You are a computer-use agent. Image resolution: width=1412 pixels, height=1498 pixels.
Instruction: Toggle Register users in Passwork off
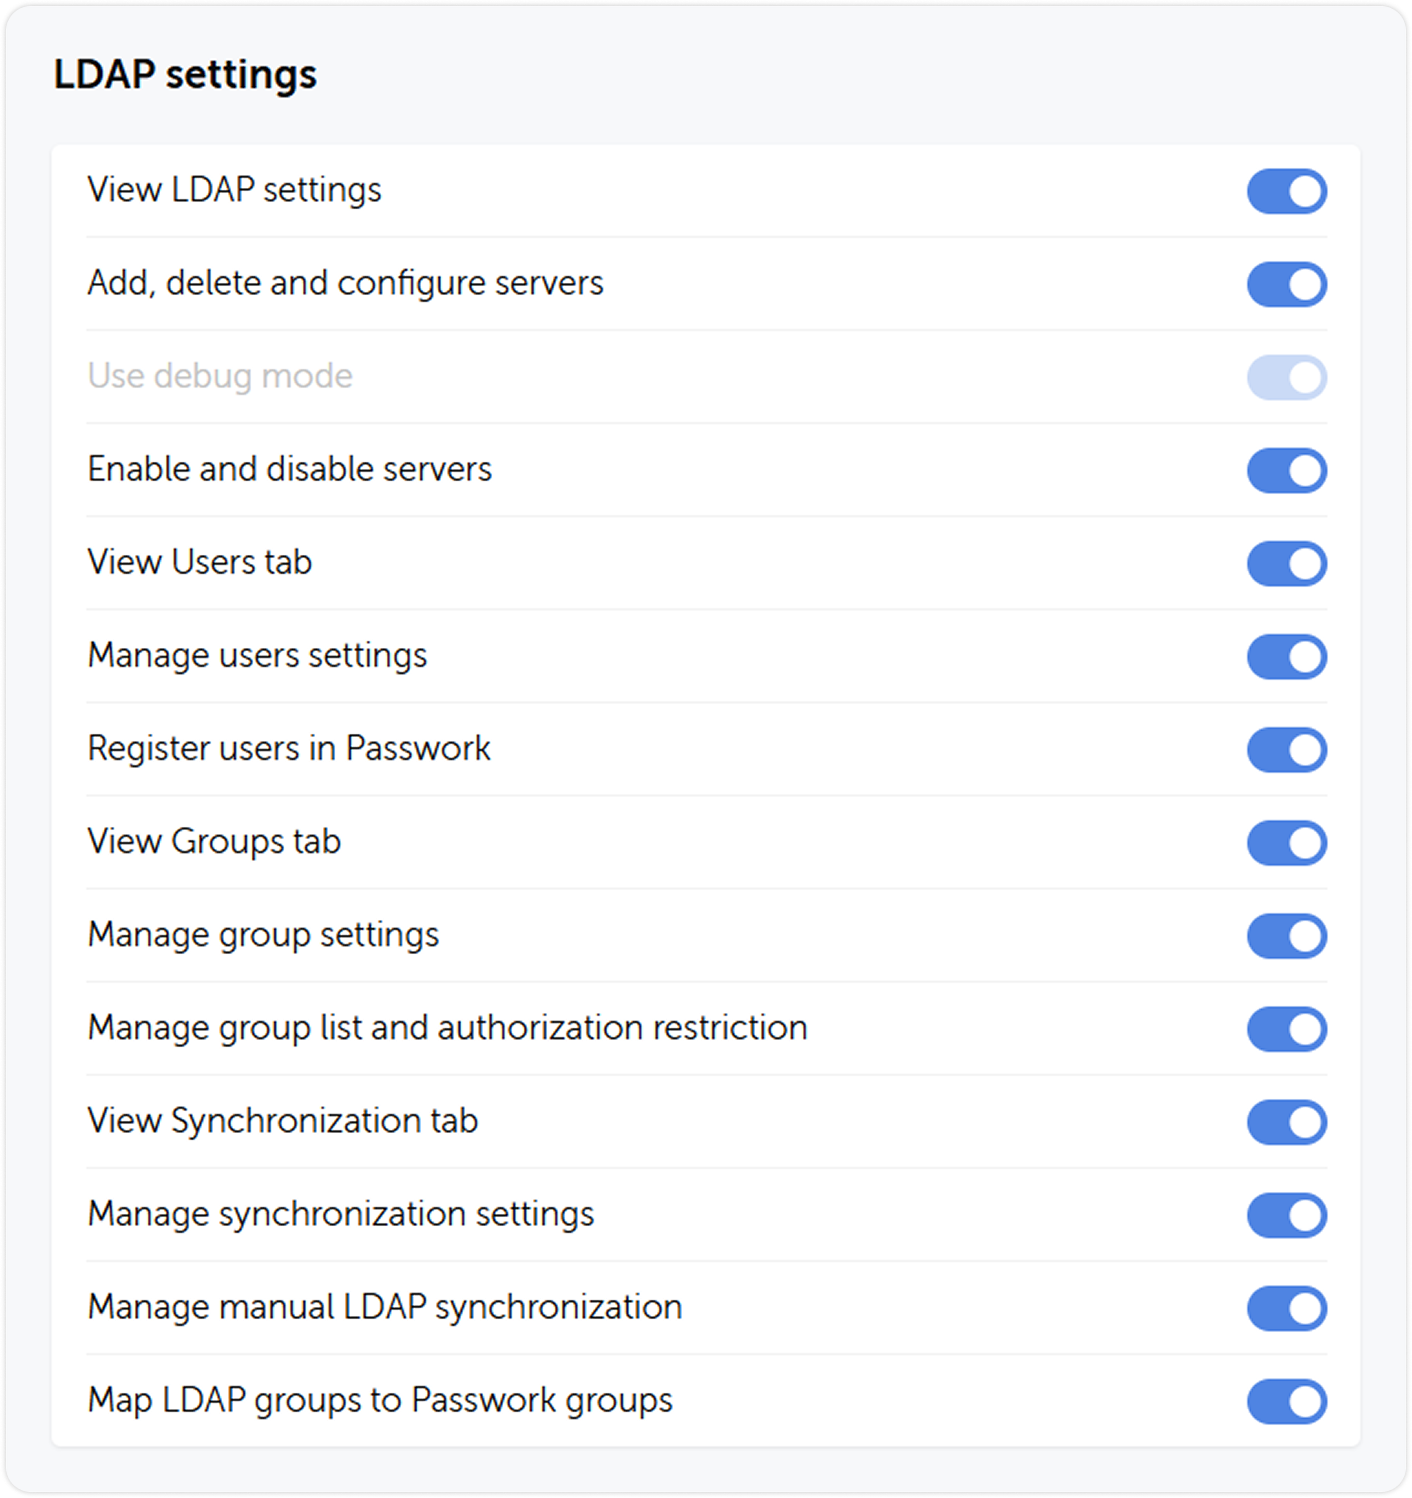pyautogui.click(x=1287, y=749)
